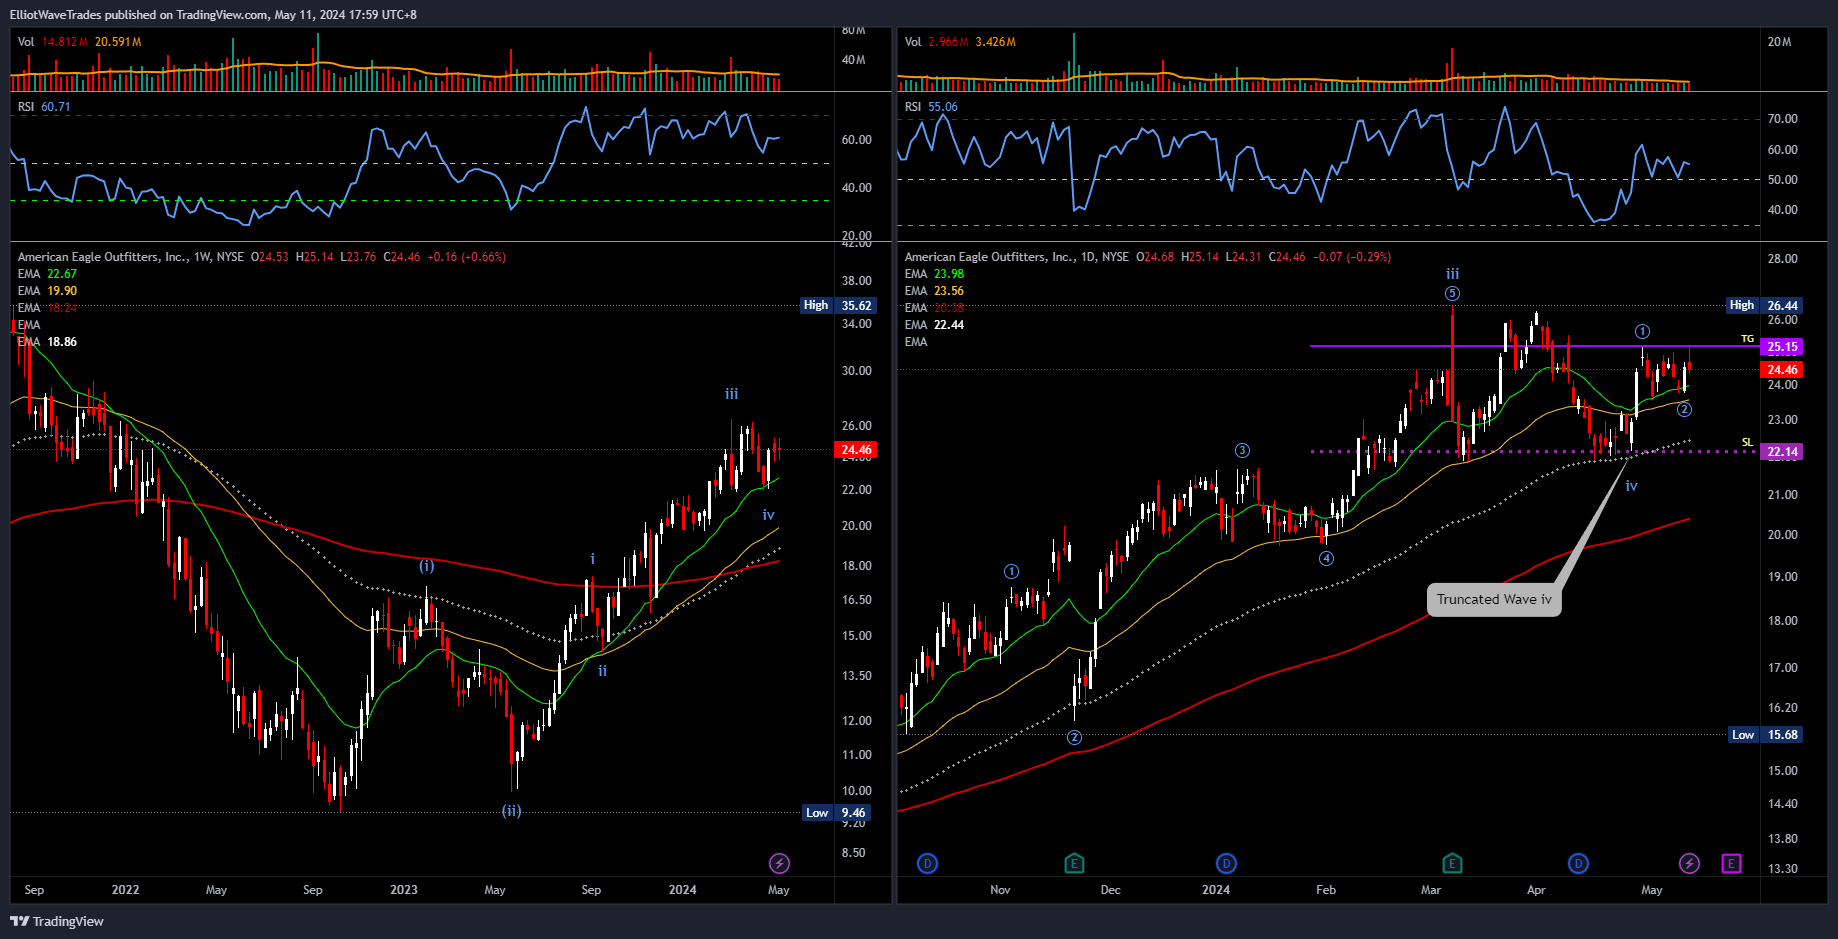Select the iv label under the daily SL line
Viewport: 1838px width, 939px height.
click(1631, 485)
